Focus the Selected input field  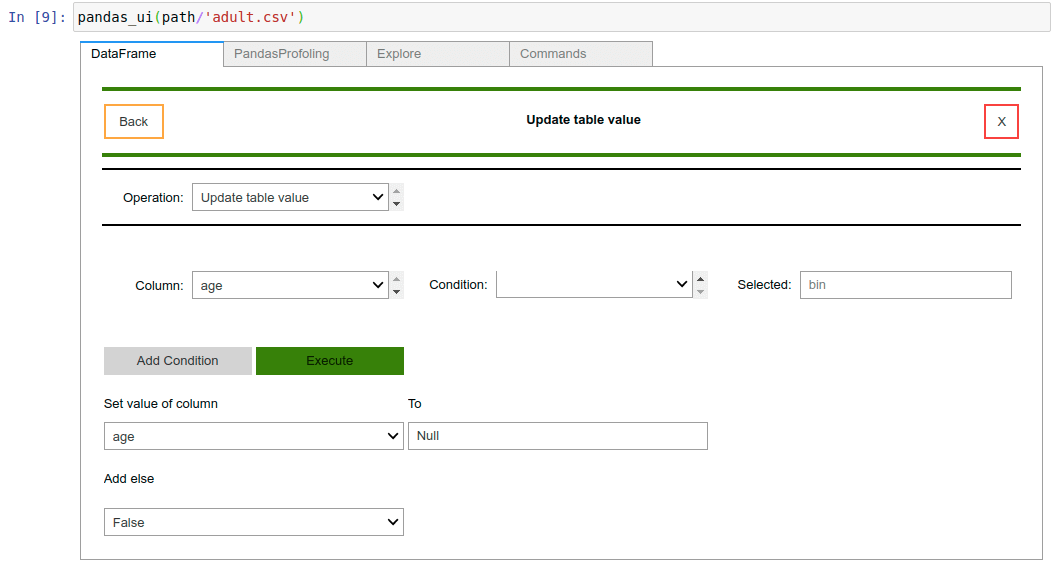[x=905, y=285]
